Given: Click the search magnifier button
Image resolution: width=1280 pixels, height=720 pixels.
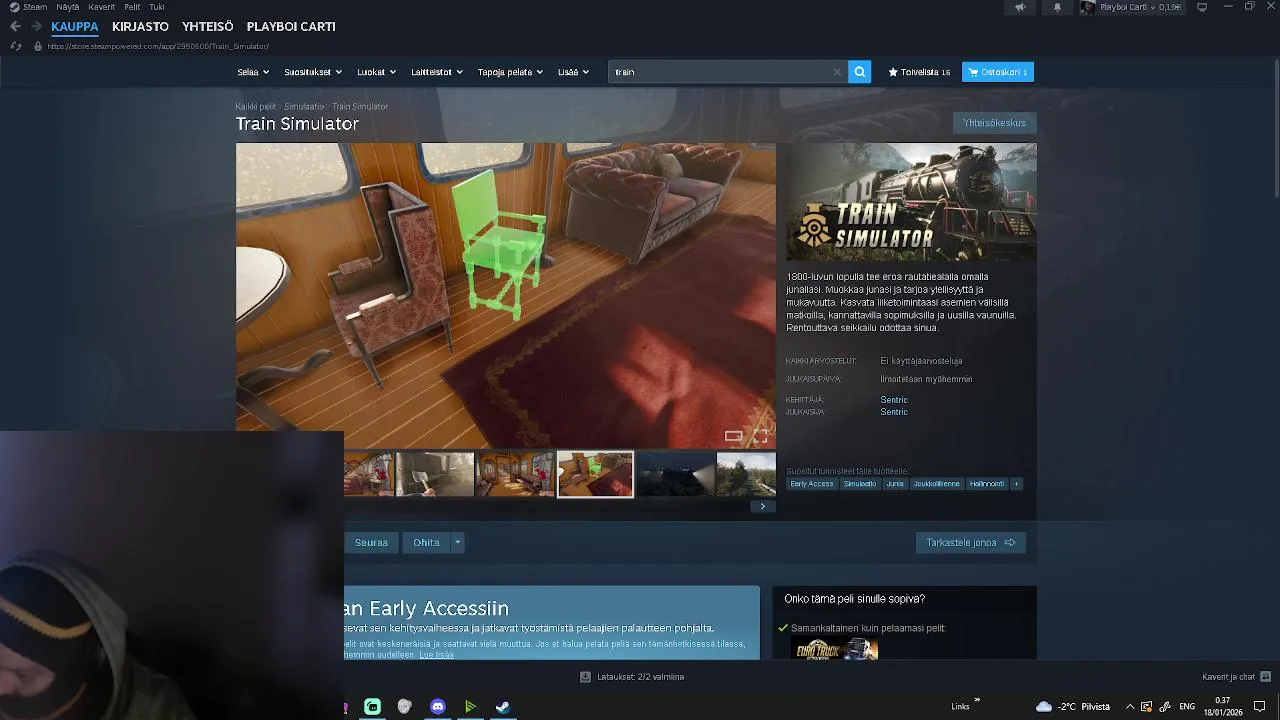Looking at the screenshot, I should (x=859, y=72).
